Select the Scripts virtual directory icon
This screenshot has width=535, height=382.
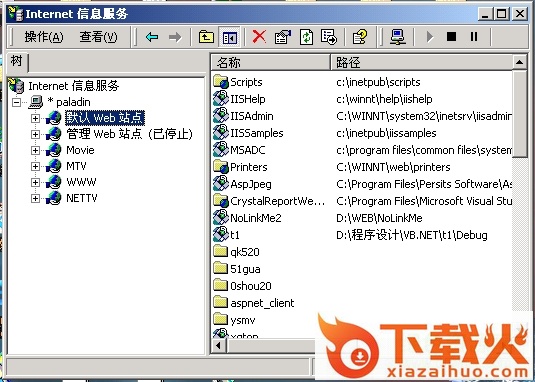coord(221,82)
